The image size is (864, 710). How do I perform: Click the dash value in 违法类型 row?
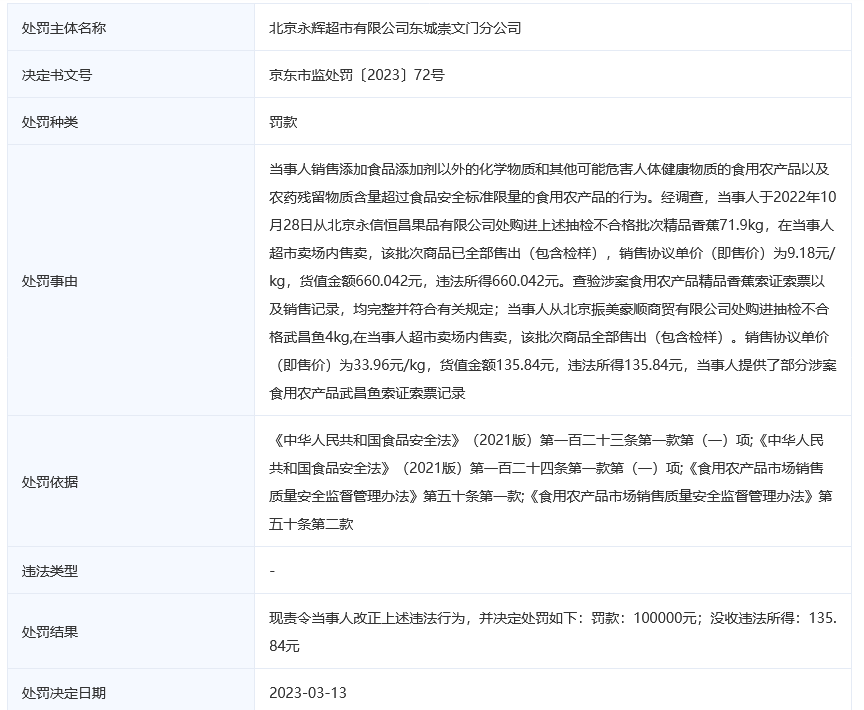(x=273, y=571)
